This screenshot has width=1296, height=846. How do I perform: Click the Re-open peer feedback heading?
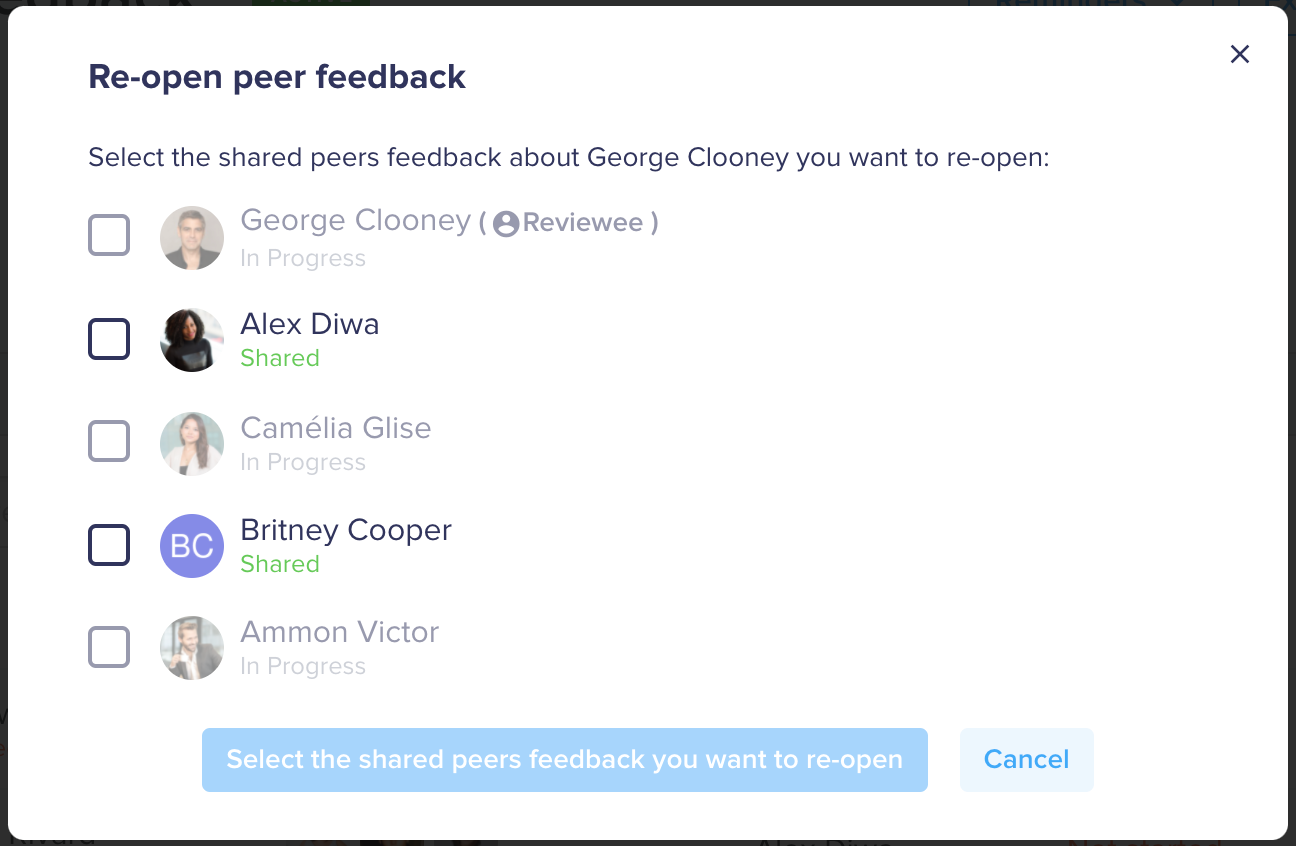pos(277,77)
